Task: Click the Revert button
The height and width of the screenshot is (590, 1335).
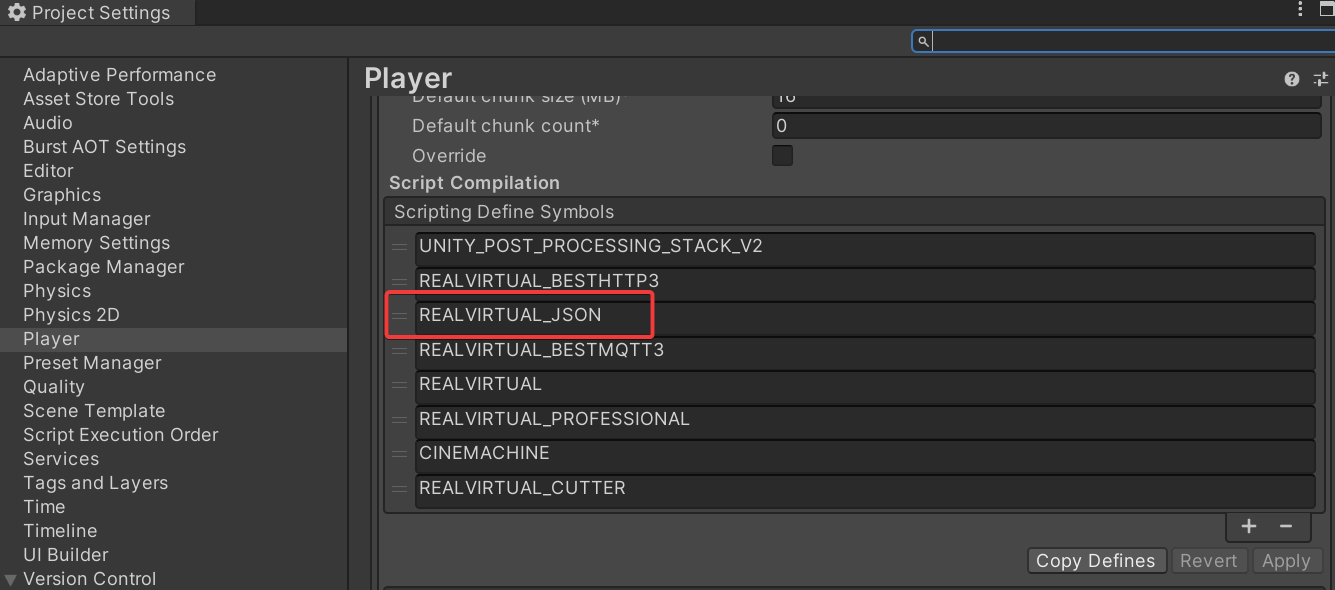Action: tap(1208, 561)
